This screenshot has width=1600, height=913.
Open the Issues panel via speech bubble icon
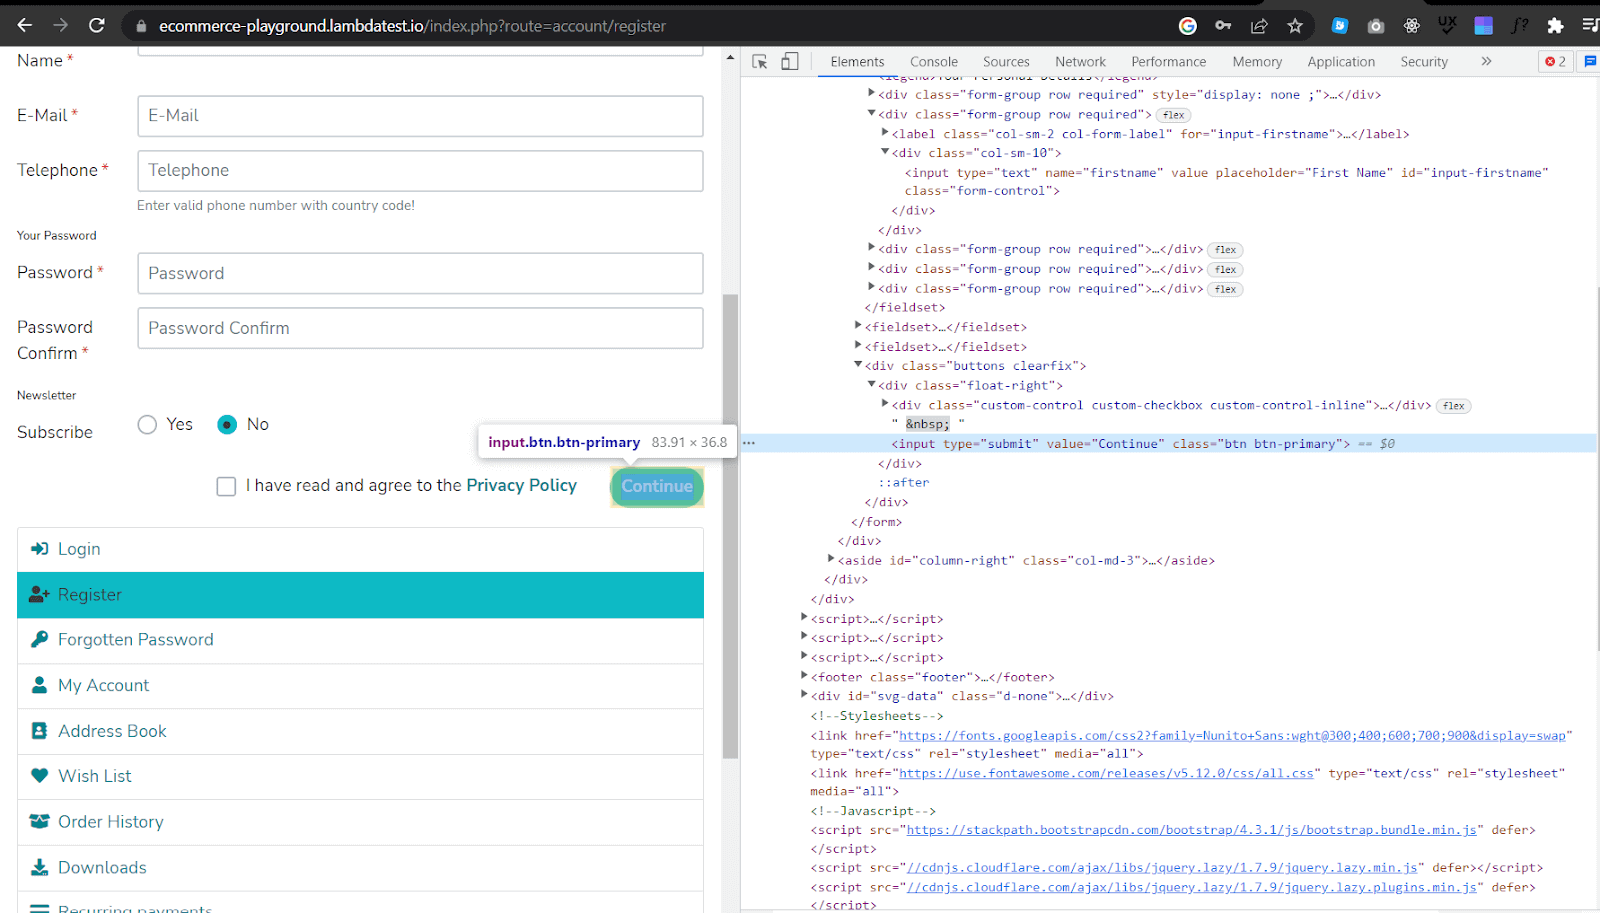tap(1590, 61)
